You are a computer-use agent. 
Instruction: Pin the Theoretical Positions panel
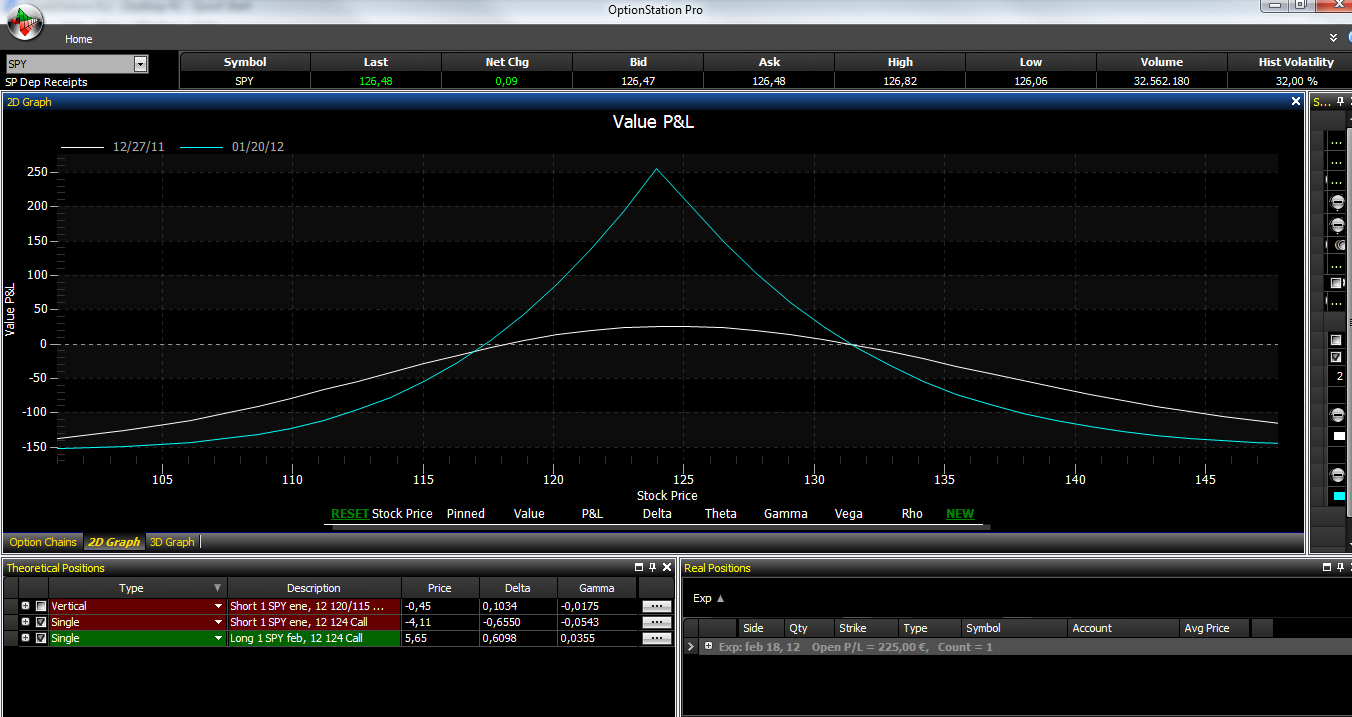[653, 567]
